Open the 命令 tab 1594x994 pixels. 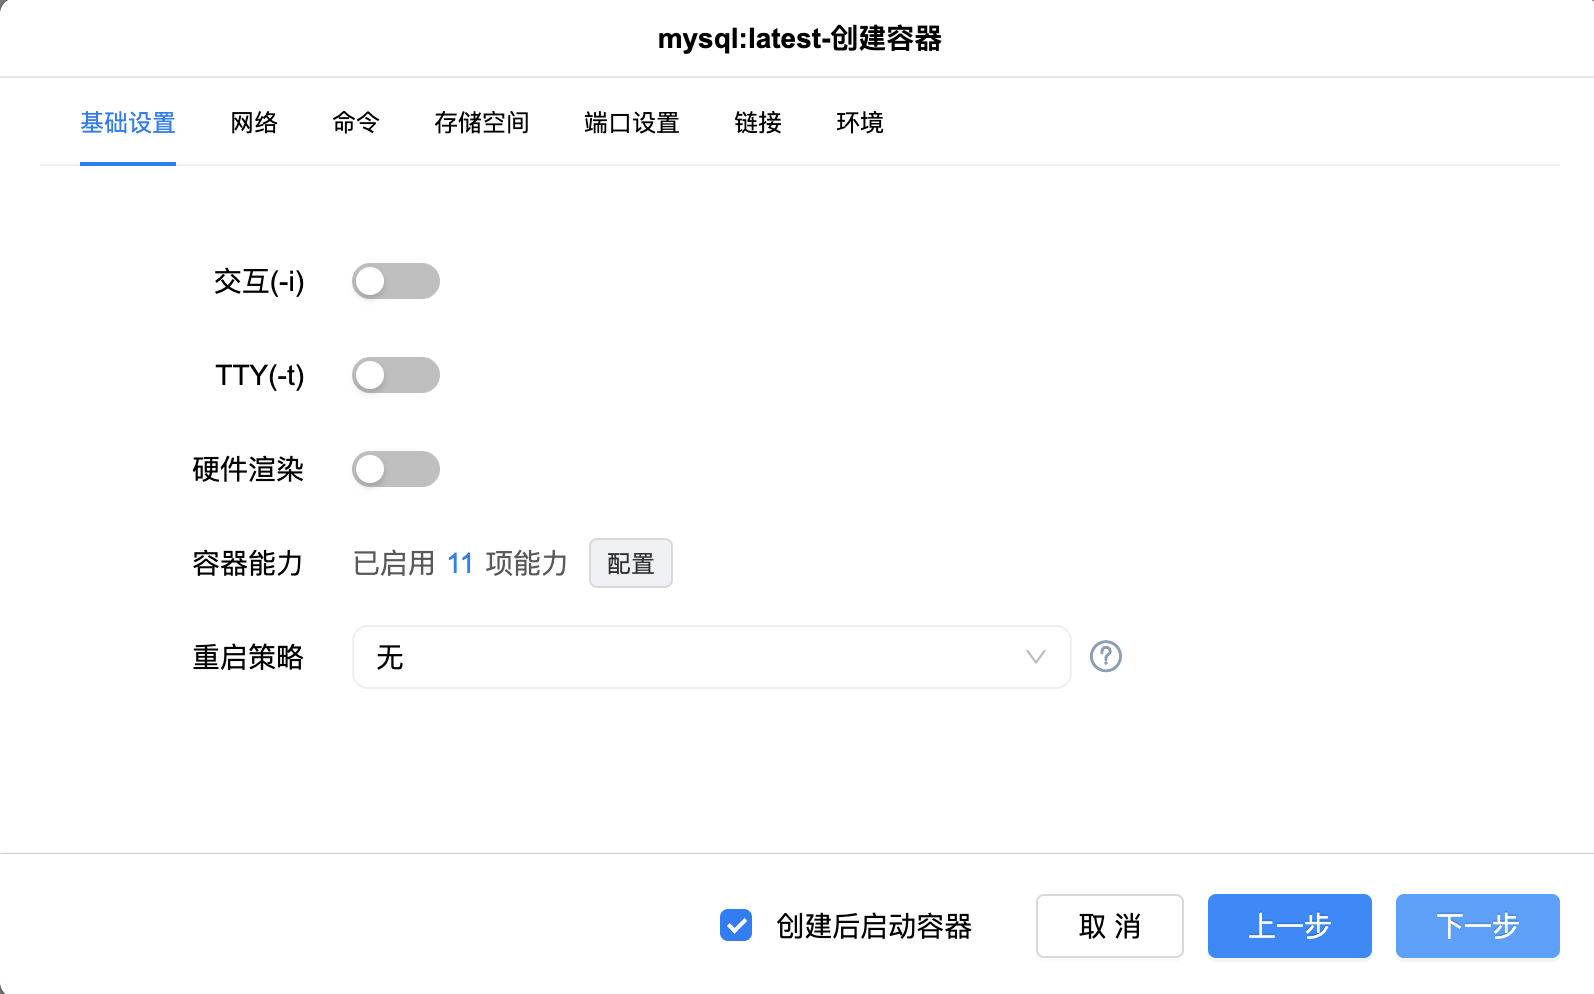click(356, 123)
